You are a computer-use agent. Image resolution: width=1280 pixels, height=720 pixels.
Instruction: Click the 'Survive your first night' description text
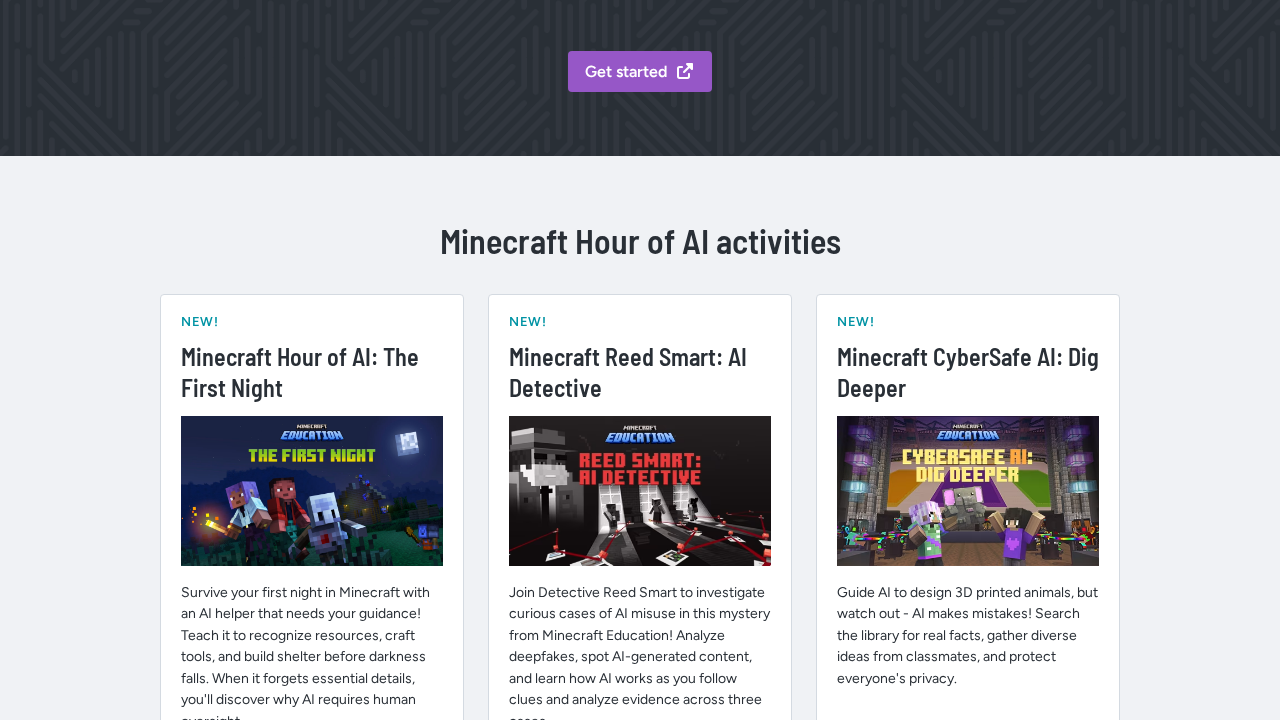pyautogui.click(x=308, y=651)
